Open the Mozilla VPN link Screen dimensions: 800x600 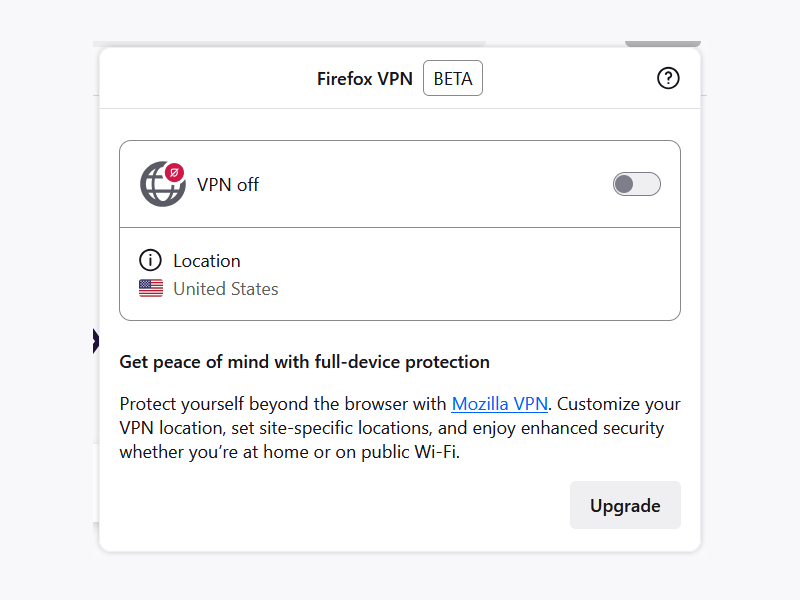(500, 404)
